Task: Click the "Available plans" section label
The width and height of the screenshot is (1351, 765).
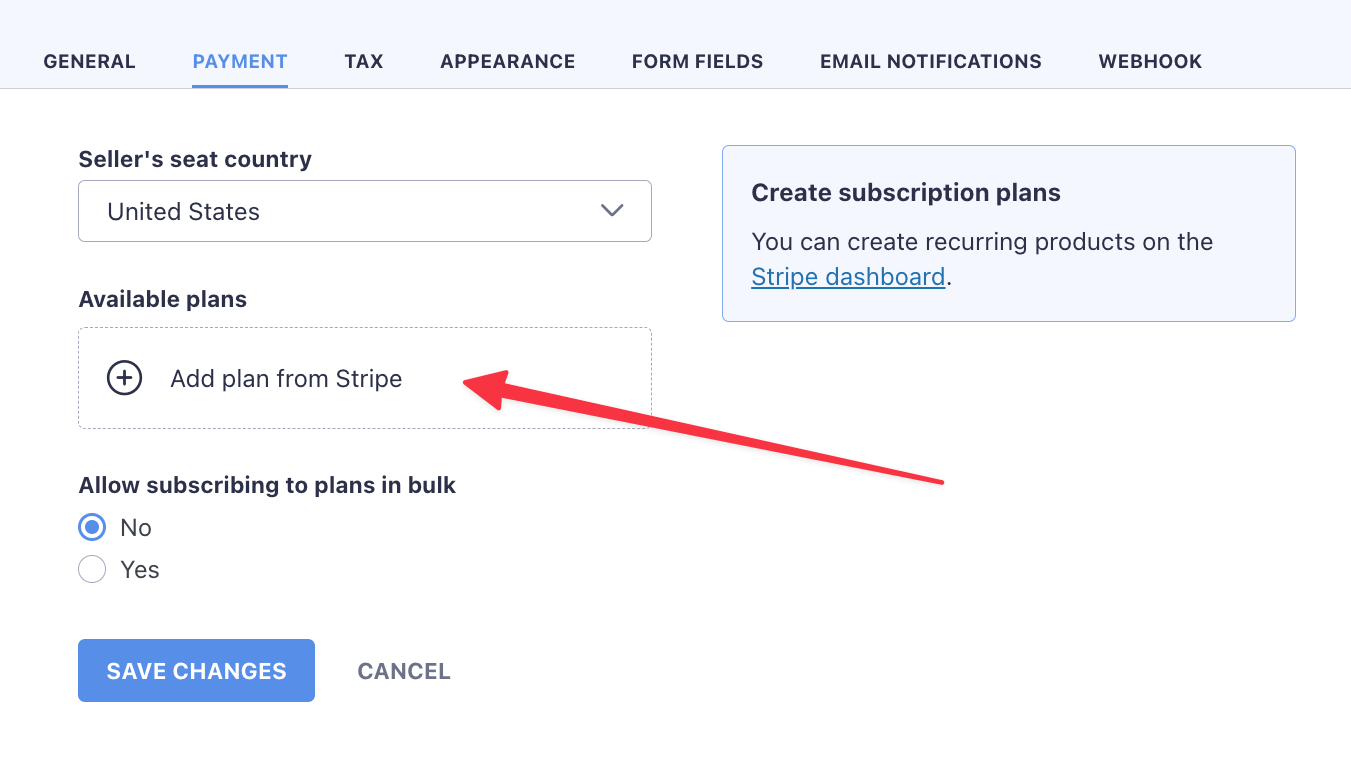Action: coord(162,299)
